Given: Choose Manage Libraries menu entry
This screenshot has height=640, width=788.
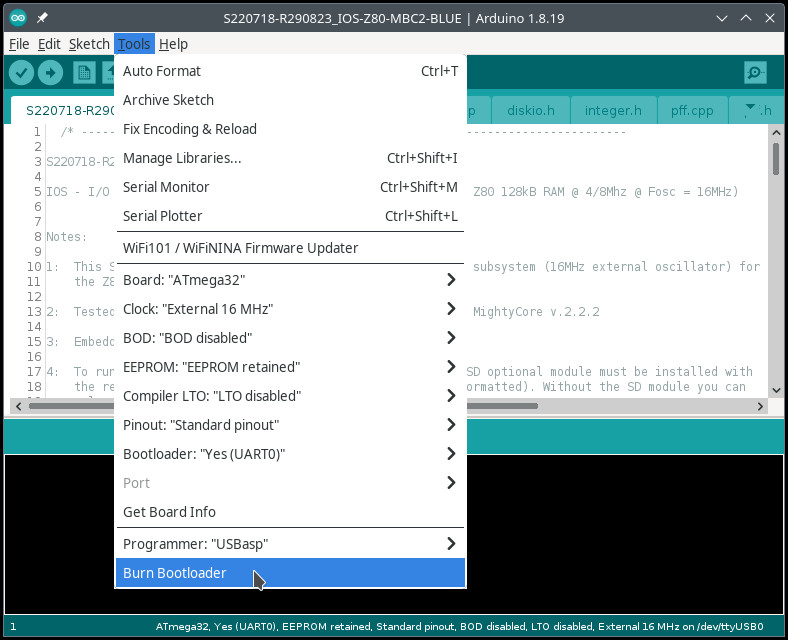Looking at the screenshot, I should coord(290,158).
